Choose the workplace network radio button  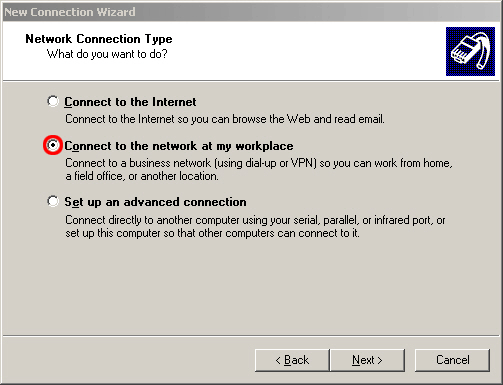[x=53, y=145]
